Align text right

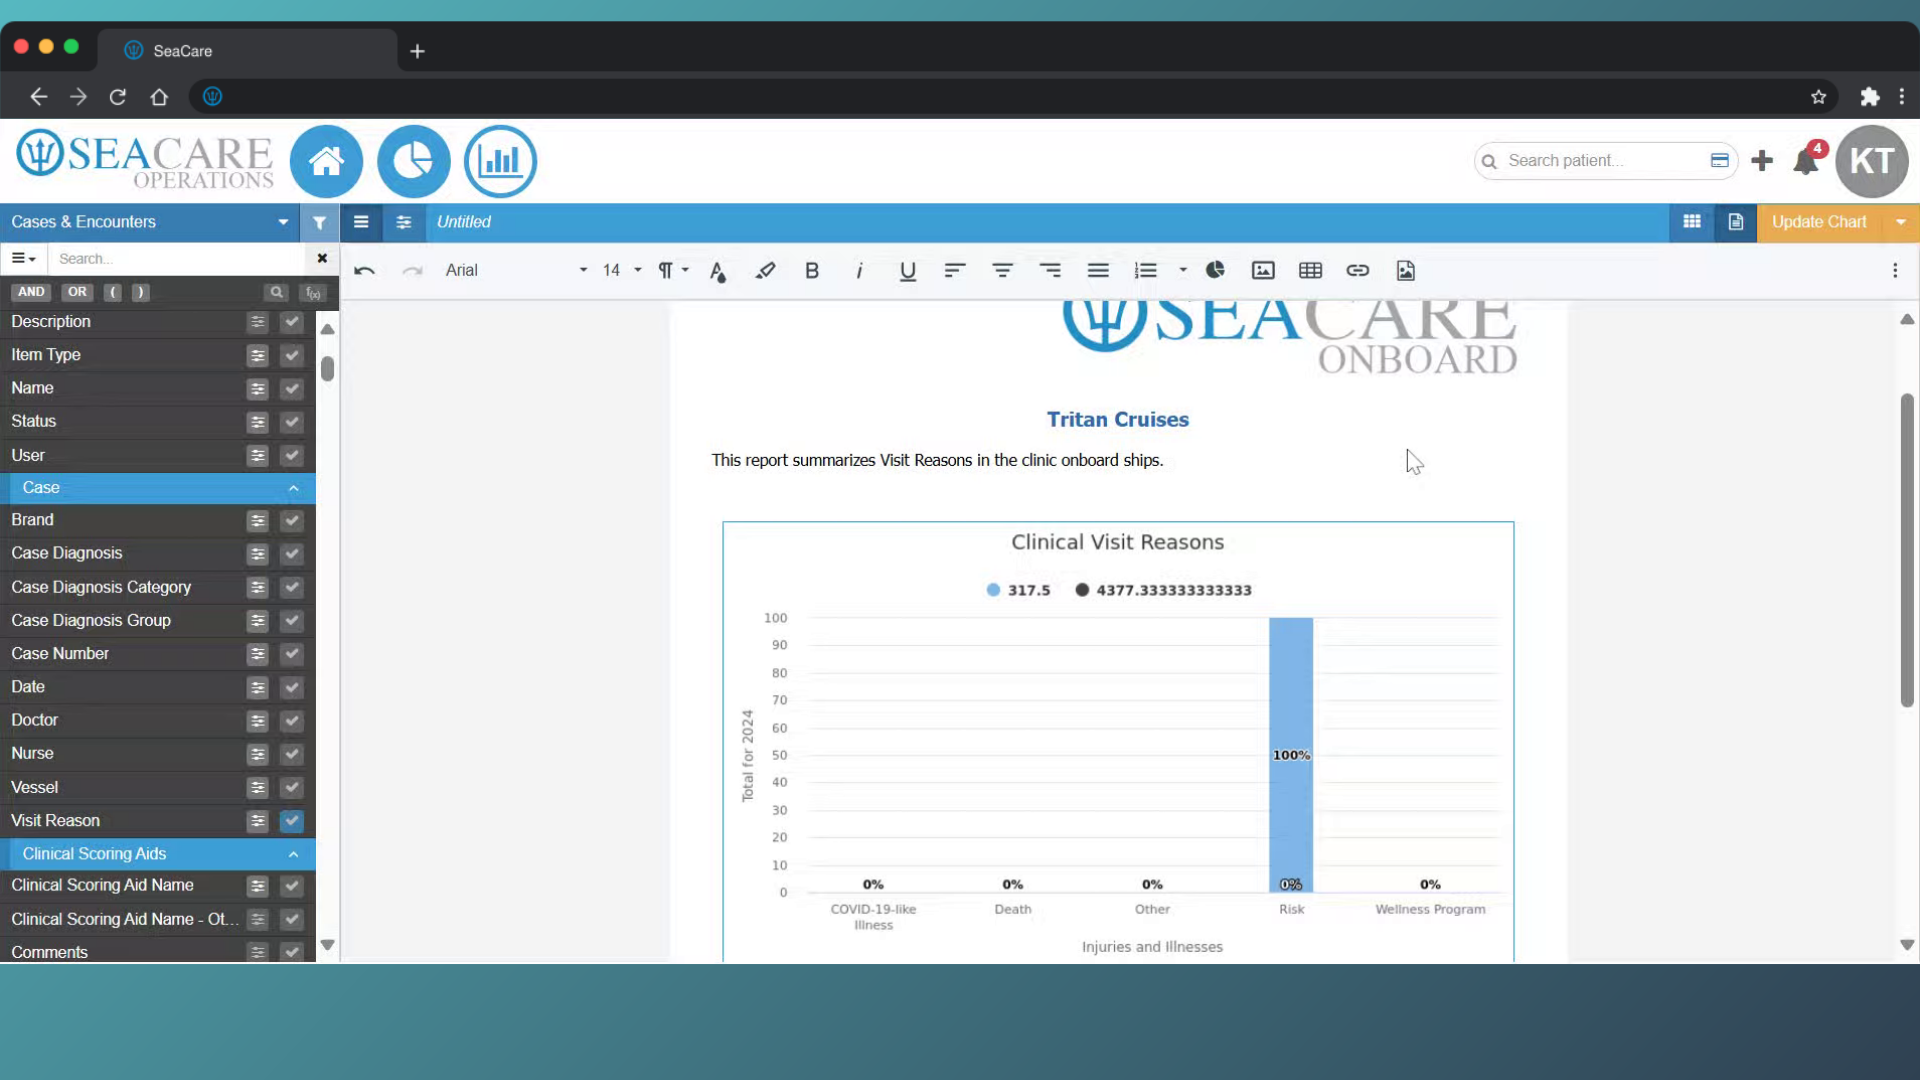pos(1050,271)
